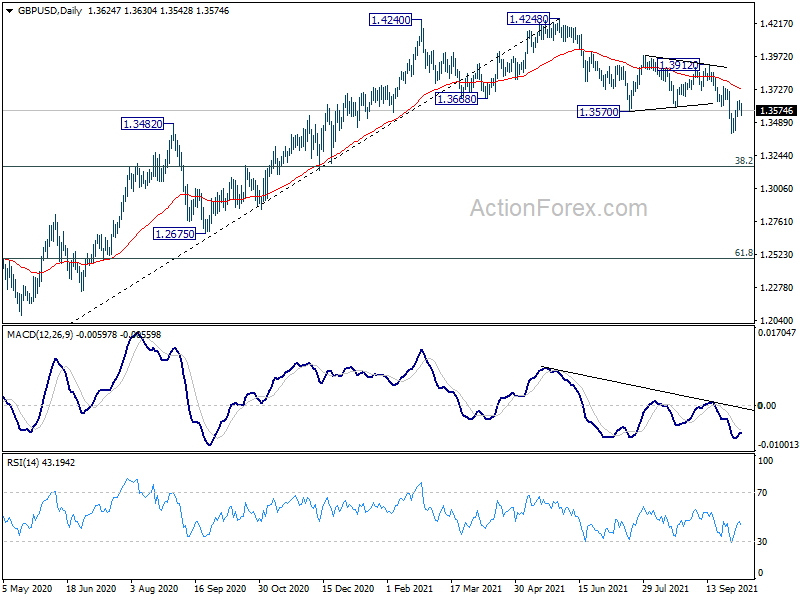Image resolution: width=800 pixels, height=600 pixels.
Task: Click the 1.42400 price label
Action: pyautogui.click(x=390, y=20)
